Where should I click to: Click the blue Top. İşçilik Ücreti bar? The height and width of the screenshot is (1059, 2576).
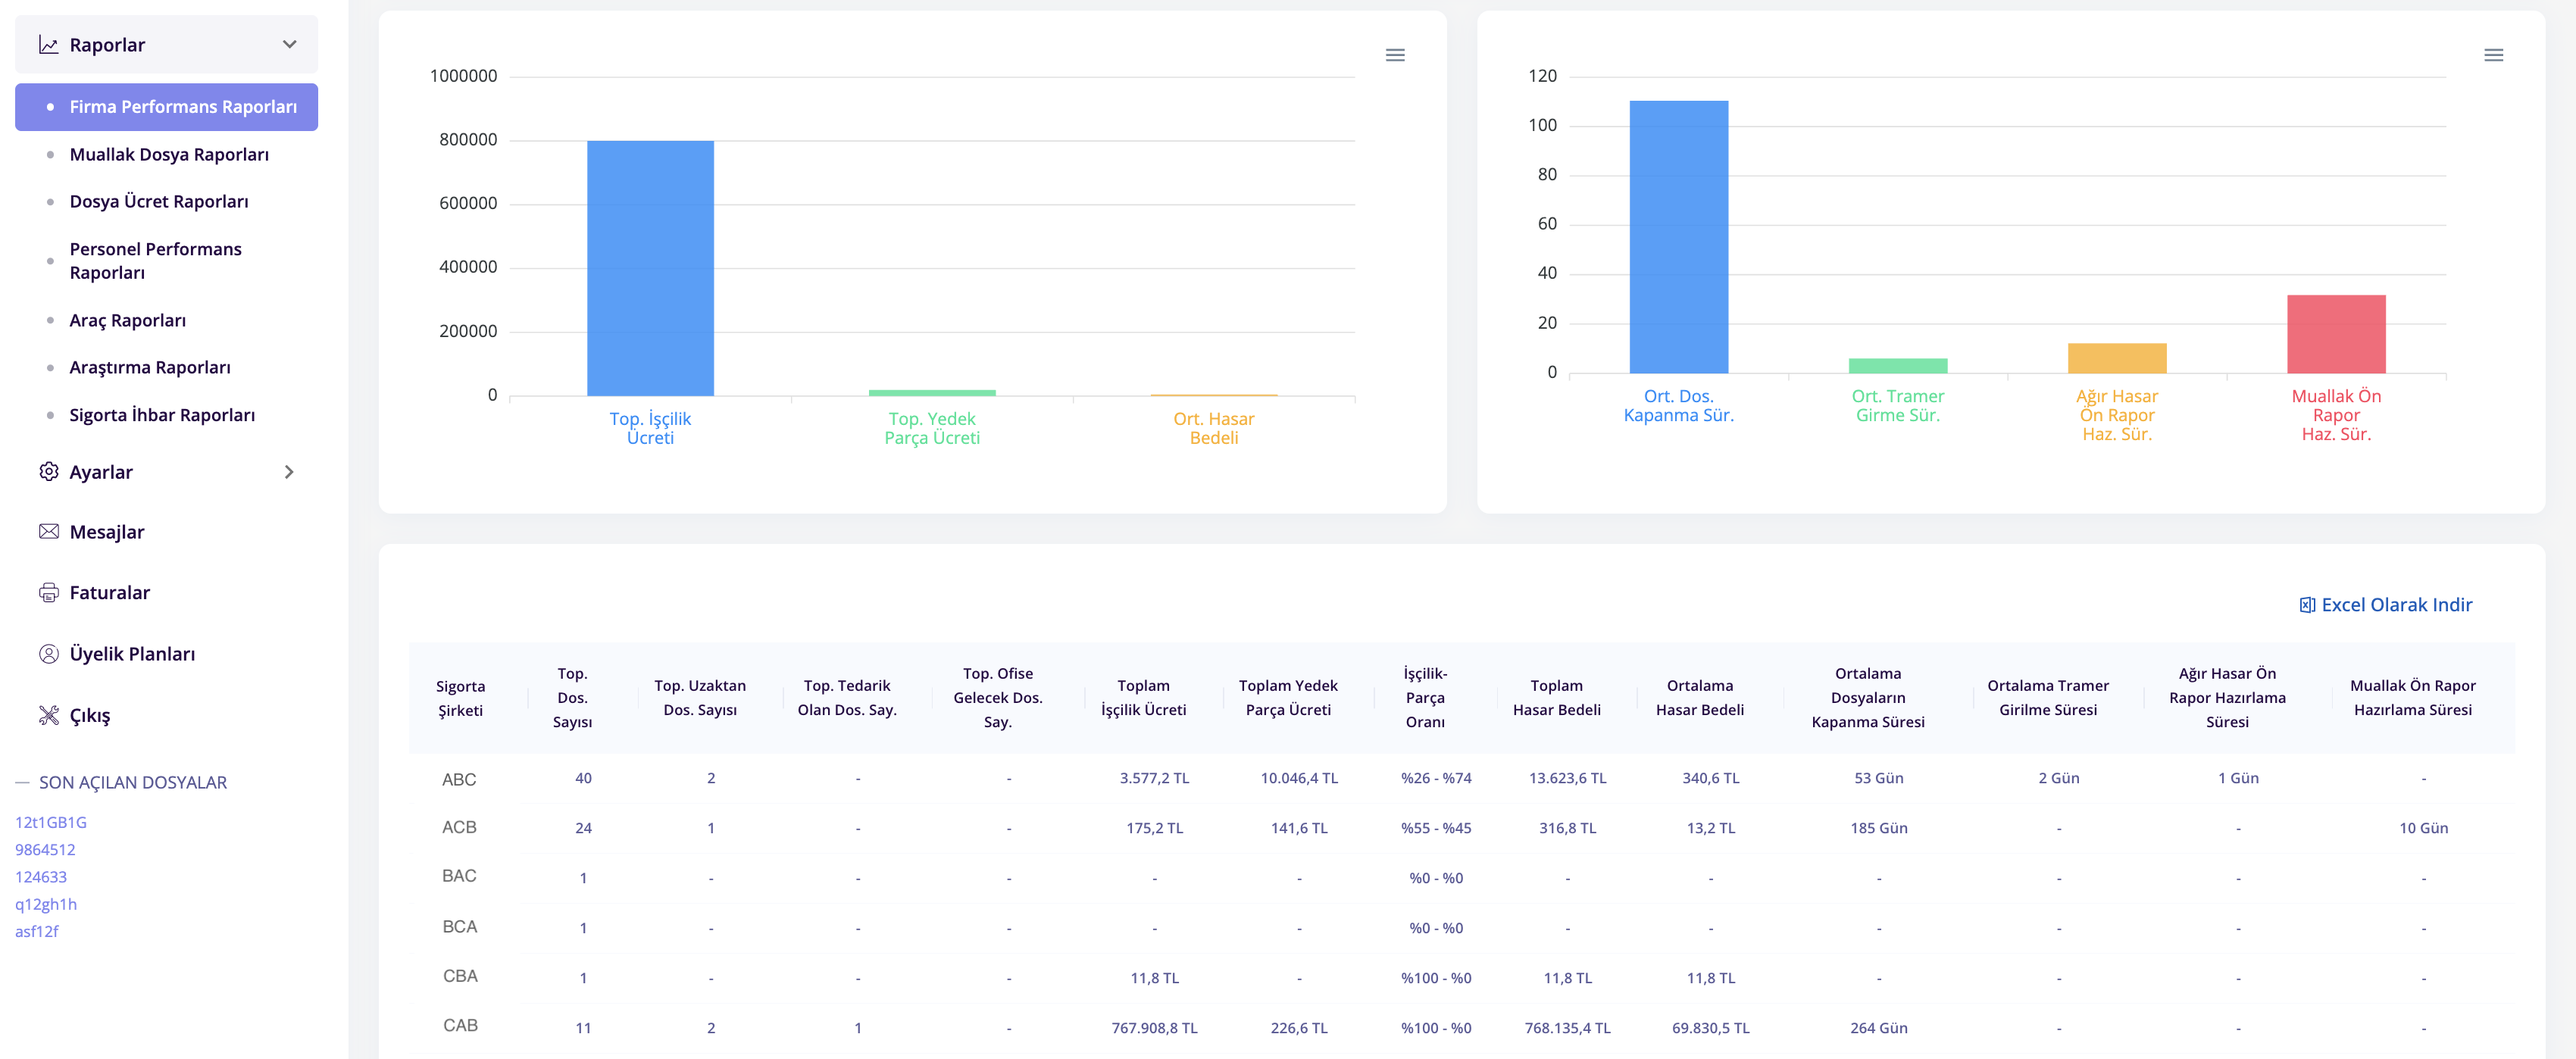click(x=650, y=268)
